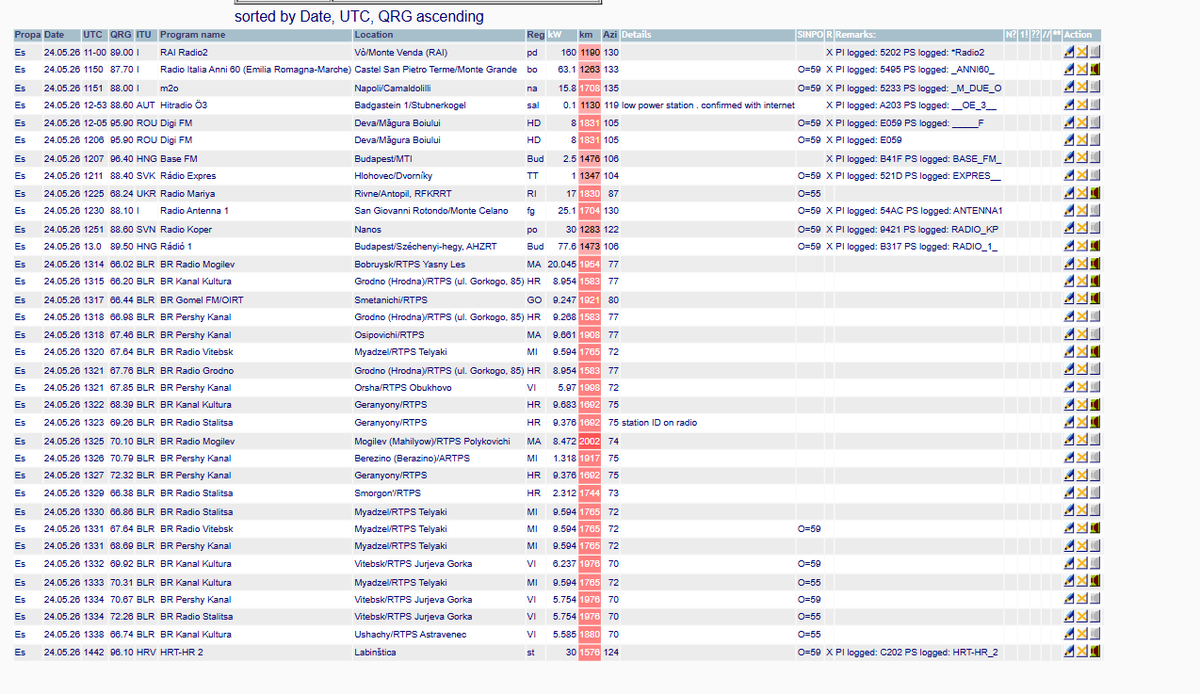Delete the BR Gomel FM/OIRT entry

tap(1082, 299)
